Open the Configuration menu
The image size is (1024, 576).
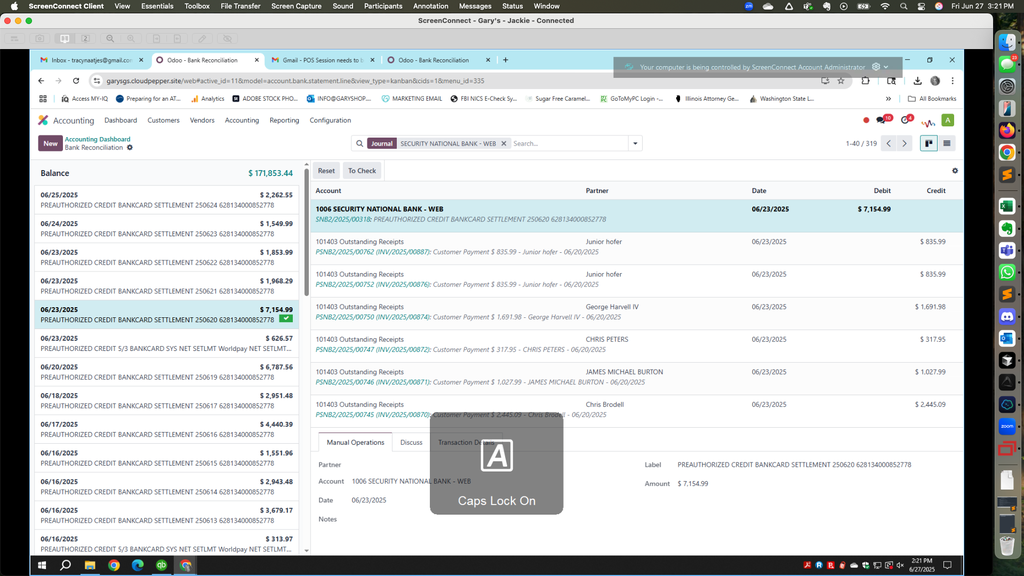330,120
